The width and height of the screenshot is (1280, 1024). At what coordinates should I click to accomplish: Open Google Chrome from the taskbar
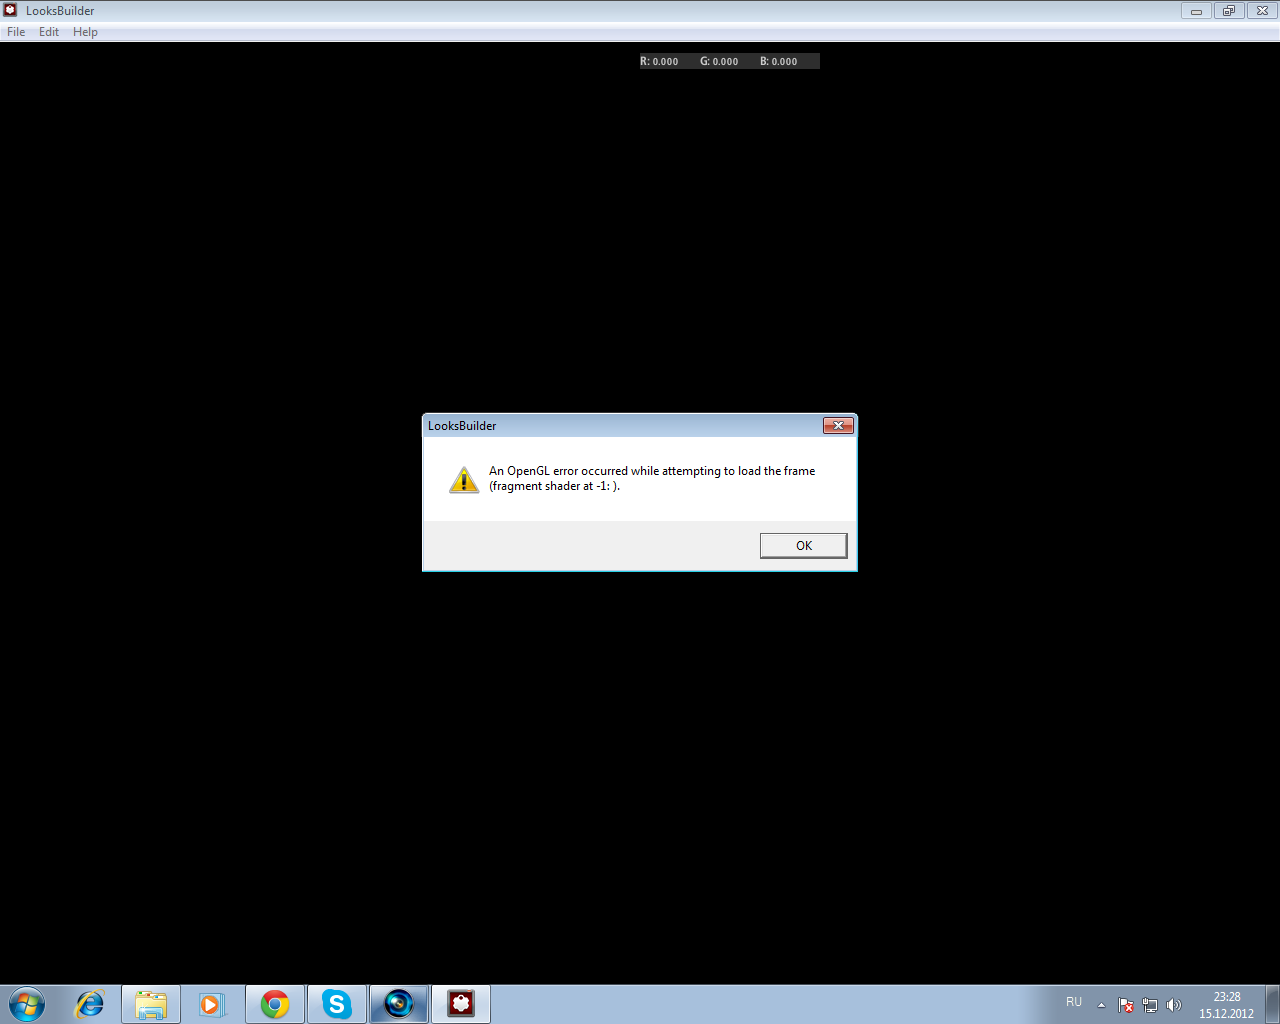[x=275, y=1004]
